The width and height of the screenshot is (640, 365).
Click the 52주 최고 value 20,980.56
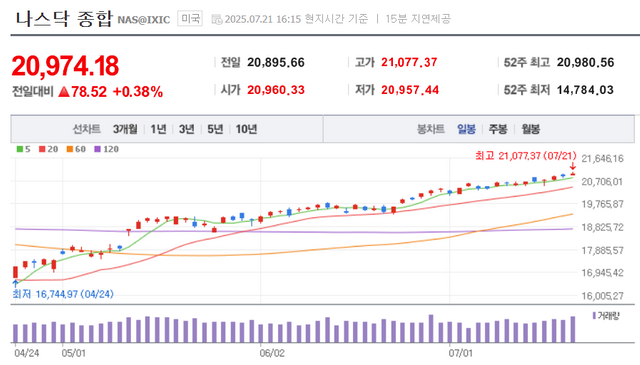point(585,62)
